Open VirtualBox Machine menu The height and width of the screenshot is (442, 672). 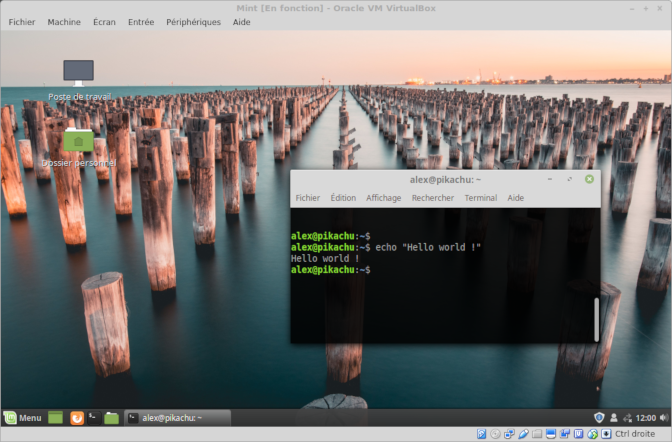(x=64, y=21)
